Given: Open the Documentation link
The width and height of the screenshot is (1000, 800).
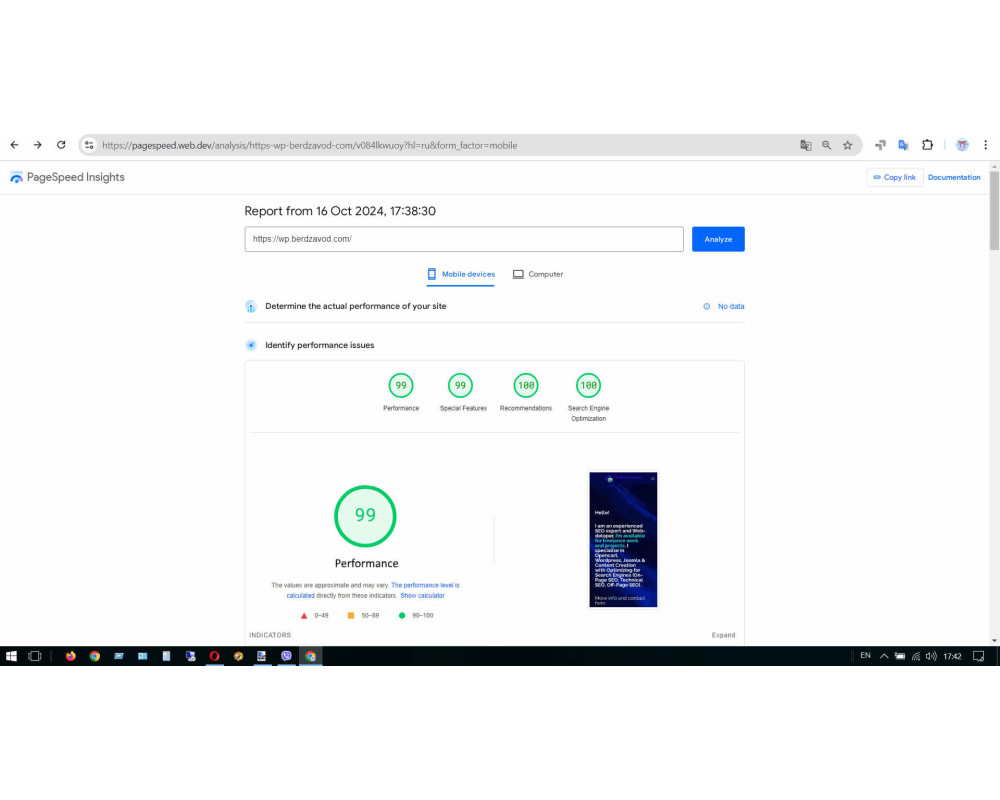Looking at the screenshot, I should (x=953, y=177).
